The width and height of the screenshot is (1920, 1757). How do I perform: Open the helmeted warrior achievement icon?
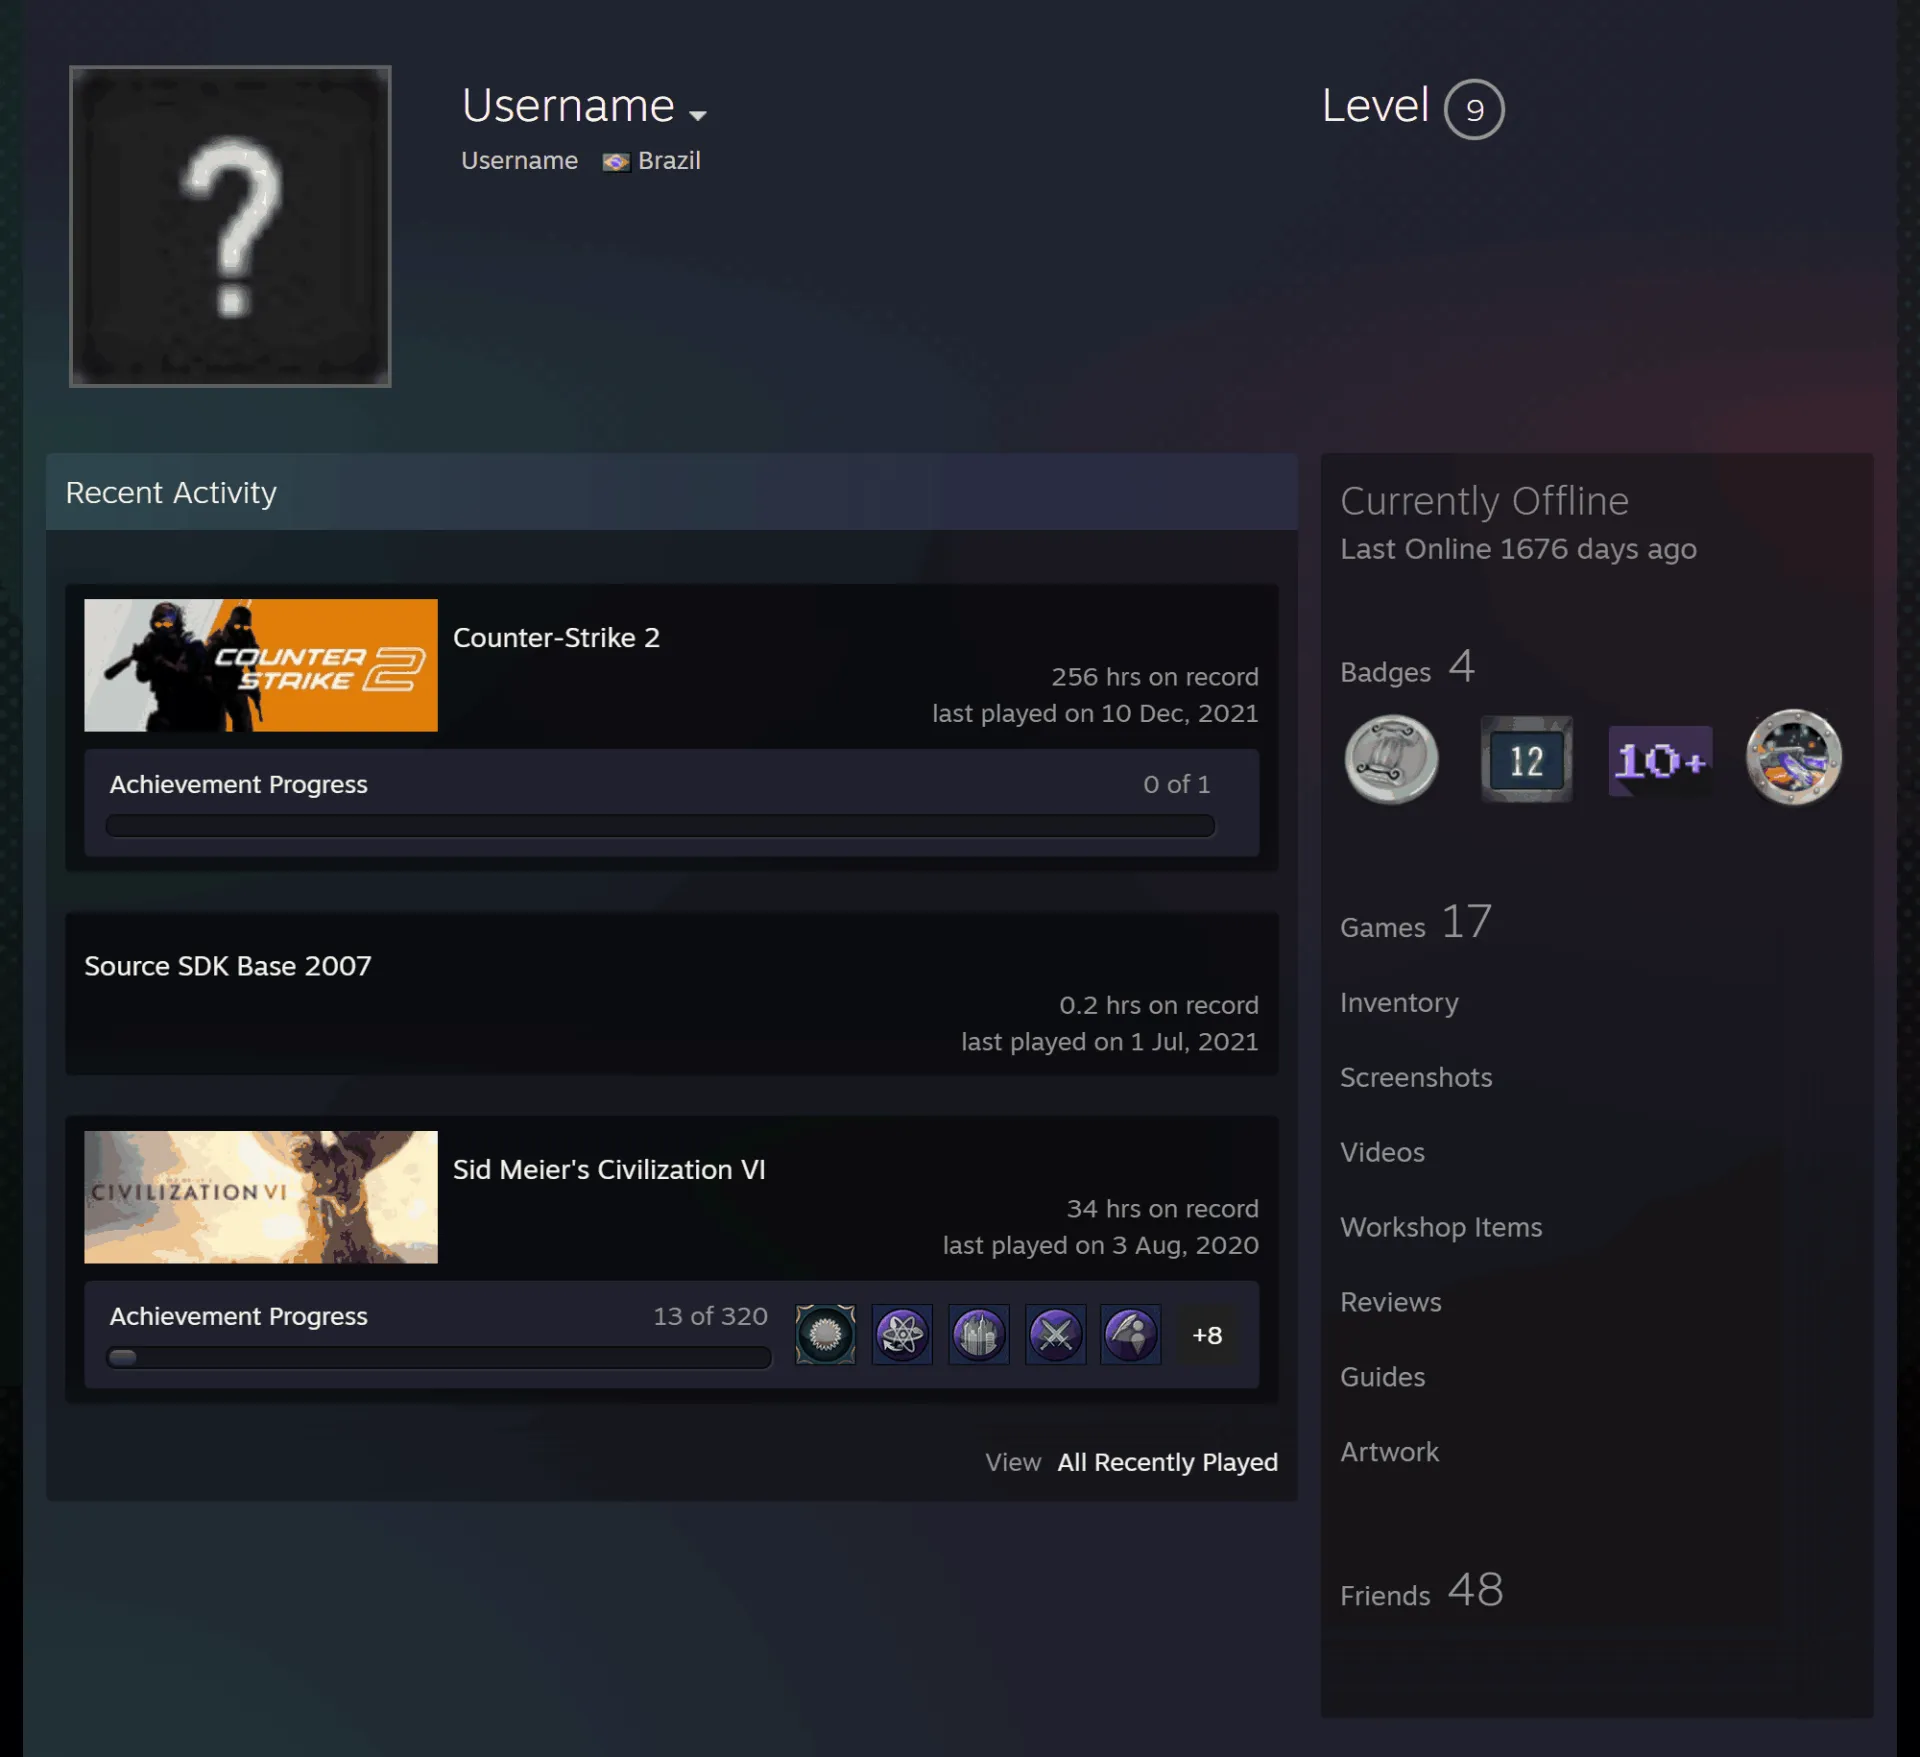(1131, 1334)
